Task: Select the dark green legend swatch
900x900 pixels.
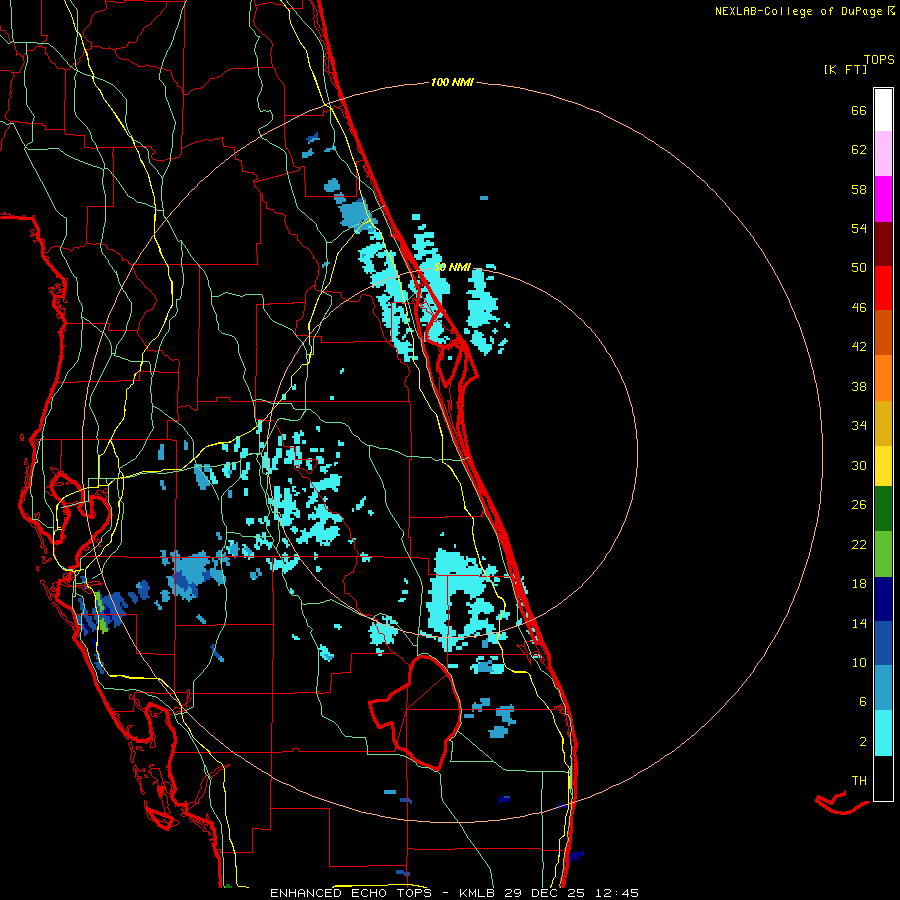Action: [883, 509]
